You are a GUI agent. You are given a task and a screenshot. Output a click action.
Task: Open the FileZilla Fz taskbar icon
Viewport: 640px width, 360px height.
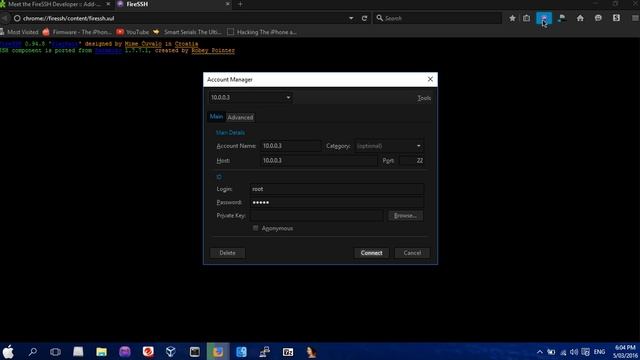(x=288, y=351)
